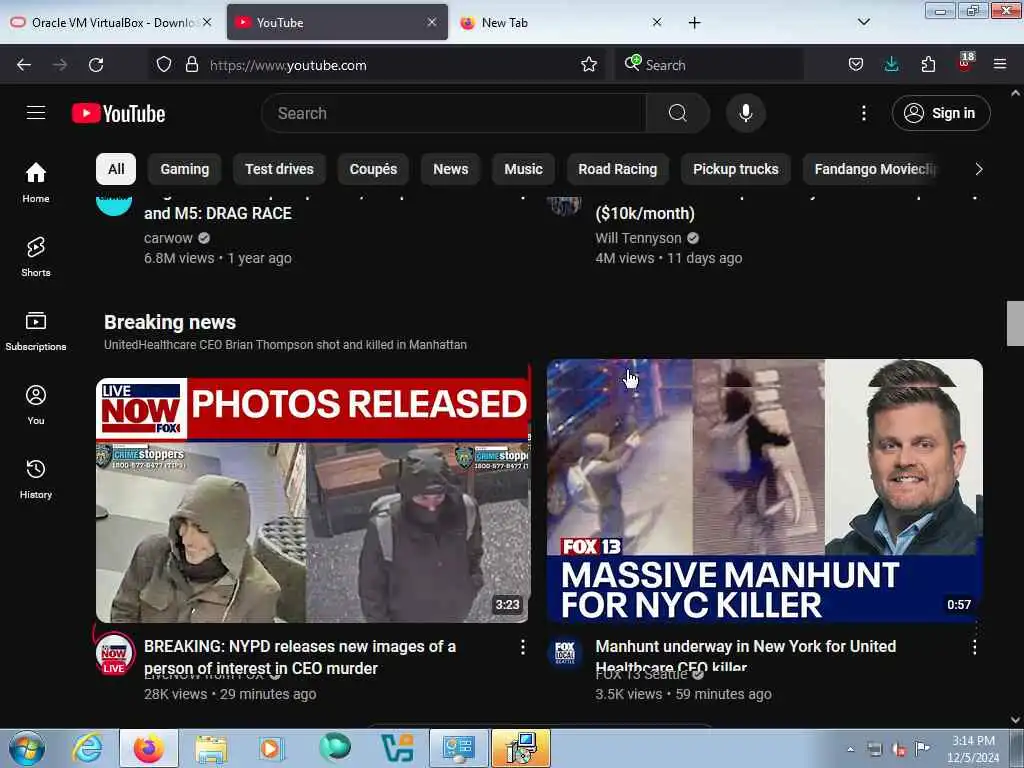Open the Windows Start menu orb

click(27, 748)
